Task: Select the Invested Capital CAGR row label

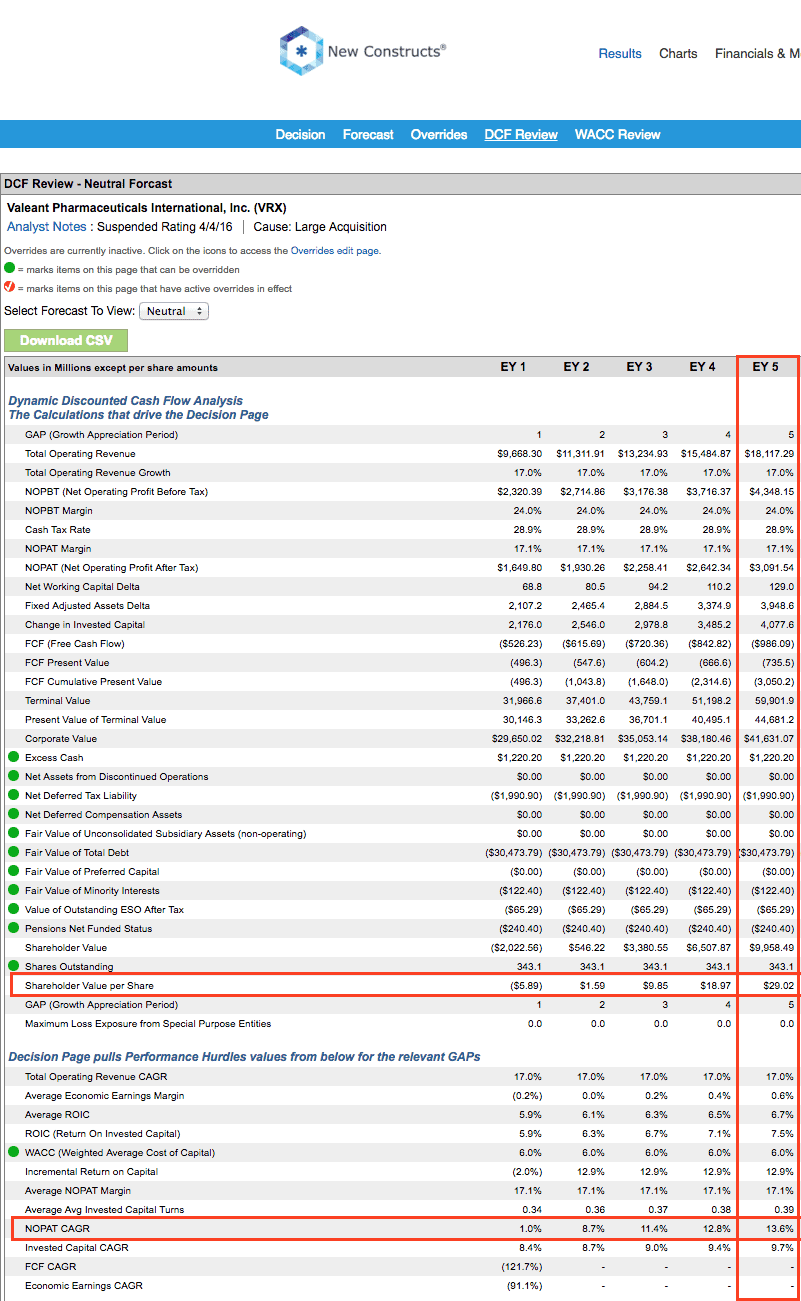Action: point(77,1247)
